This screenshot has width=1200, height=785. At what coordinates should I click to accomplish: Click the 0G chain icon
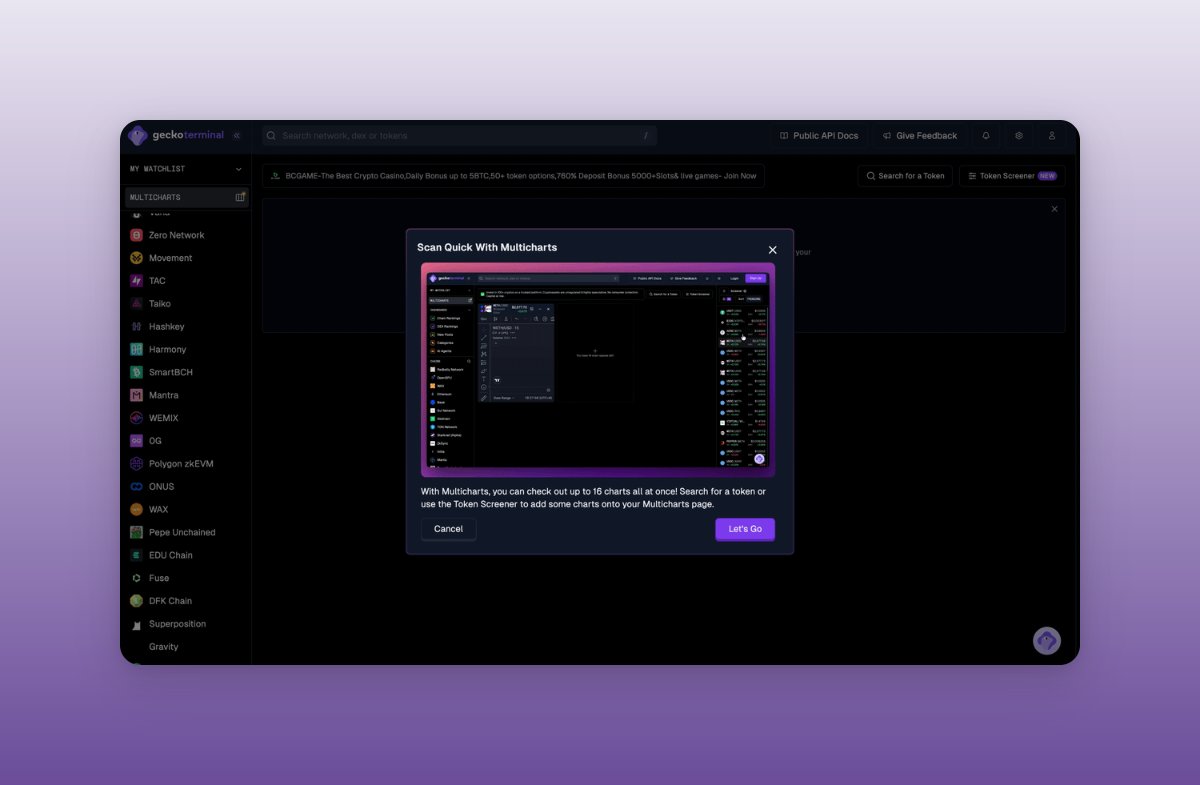pyautogui.click(x=137, y=441)
